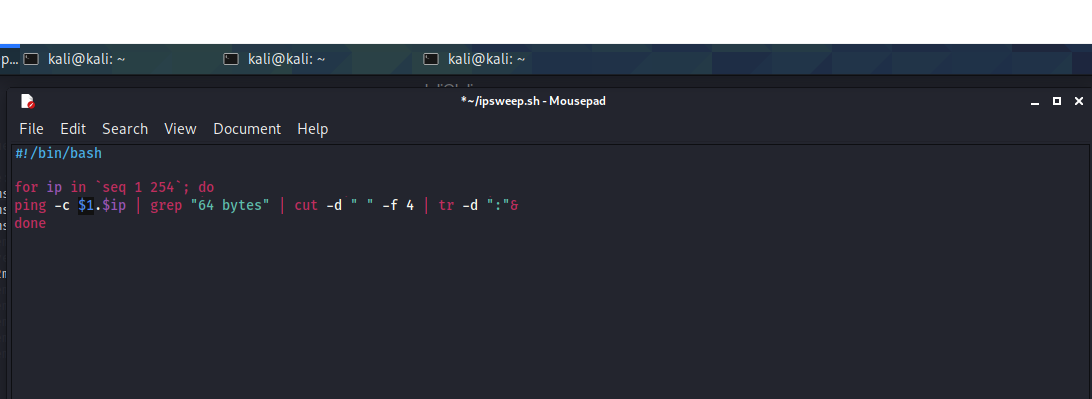Click the word "done" ending the loop
Image resolution: width=1092 pixels, height=399 pixels.
pos(31,224)
